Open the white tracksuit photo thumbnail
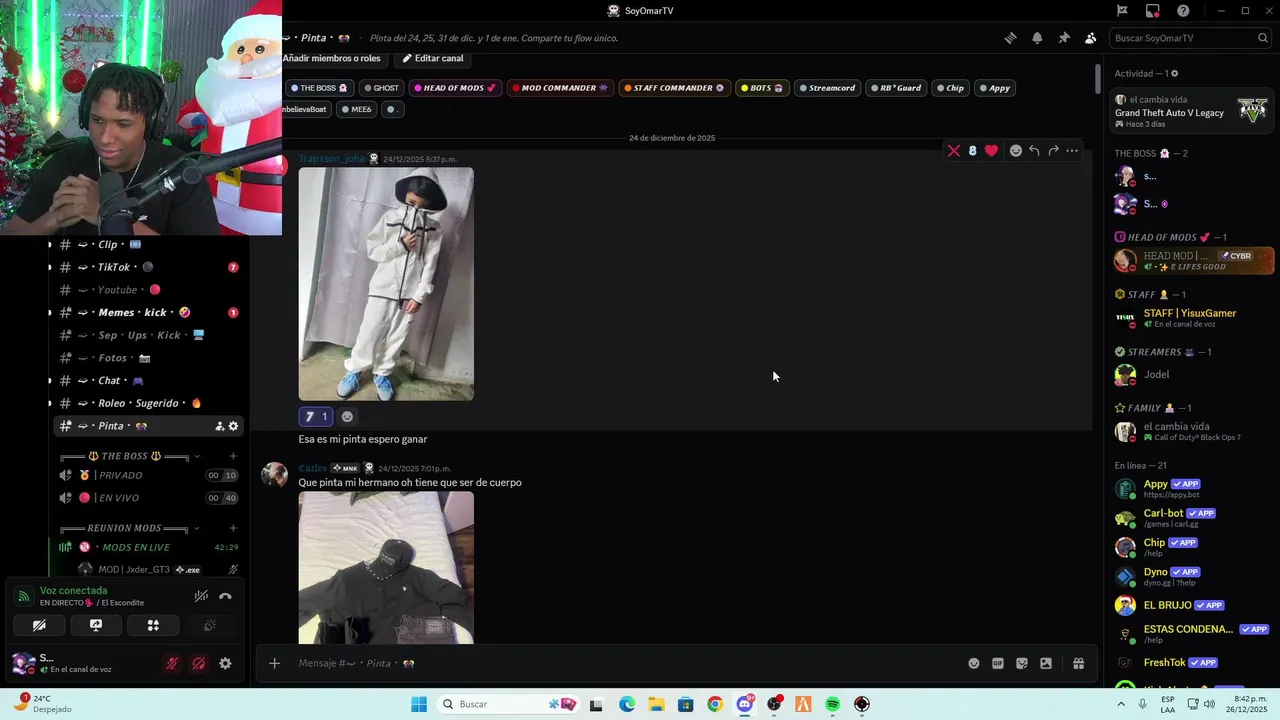This screenshot has width=1280, height=720. [x=386, y=284]
